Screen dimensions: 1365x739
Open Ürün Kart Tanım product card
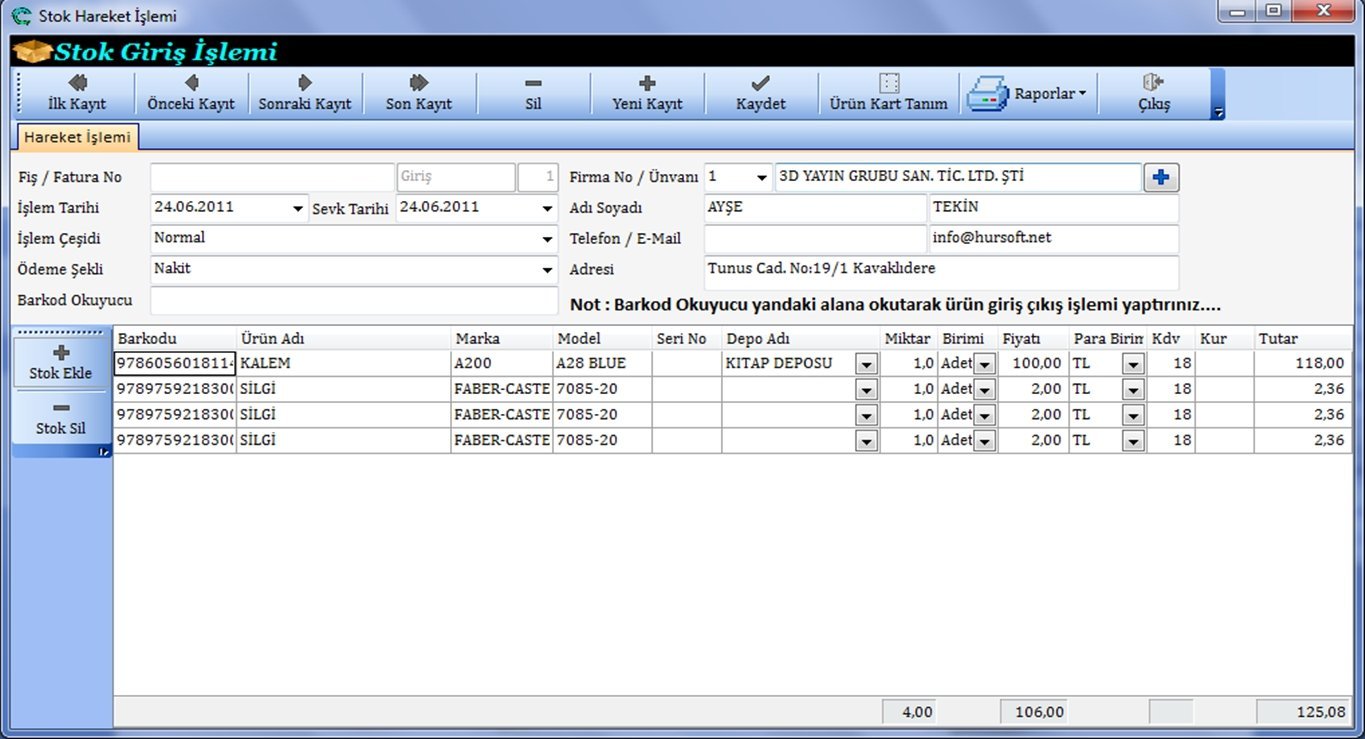888,93
